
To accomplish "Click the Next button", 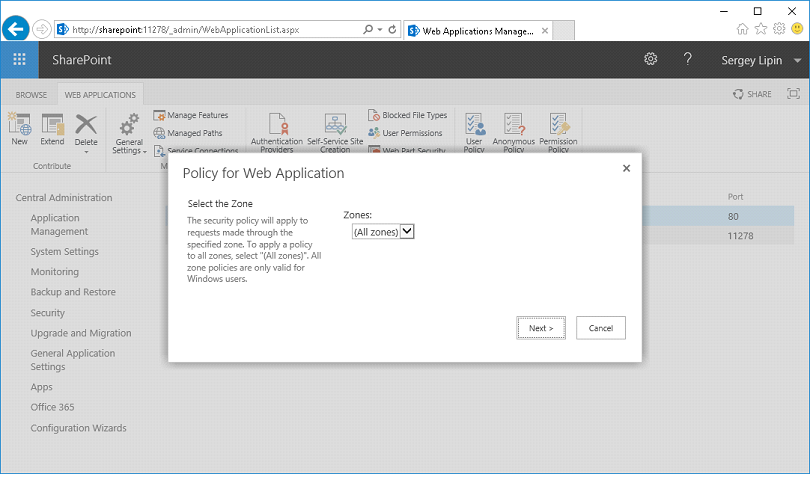I will pyautogui.click(x=541, y=328).
